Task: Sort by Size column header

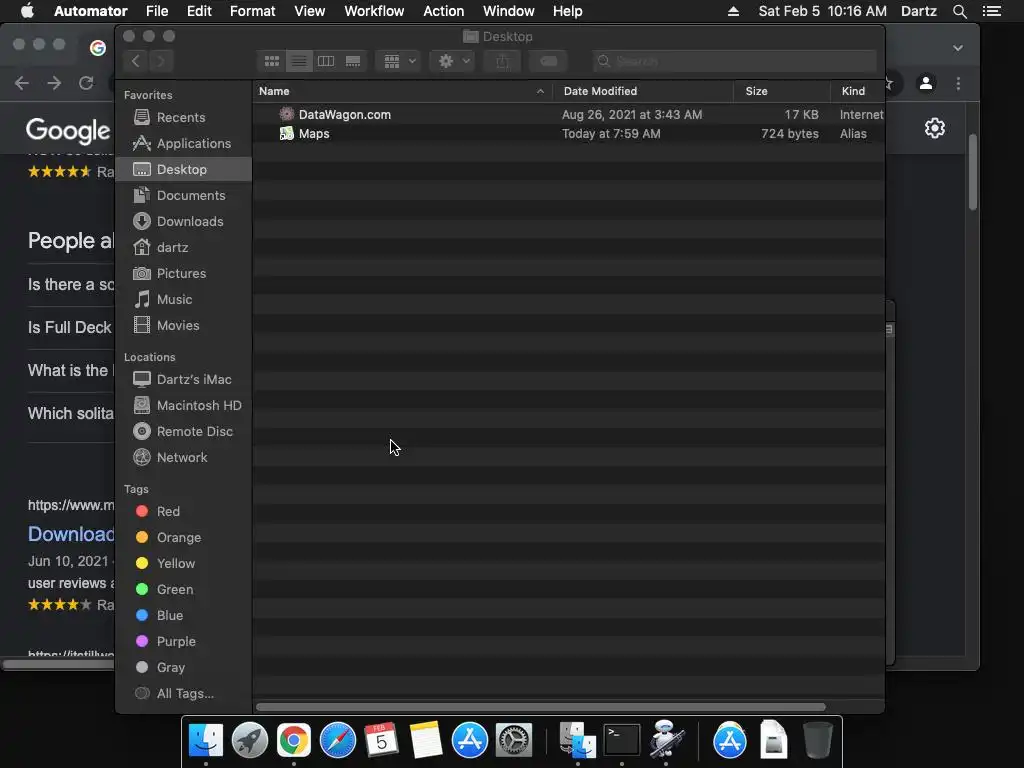Action: 782,91
